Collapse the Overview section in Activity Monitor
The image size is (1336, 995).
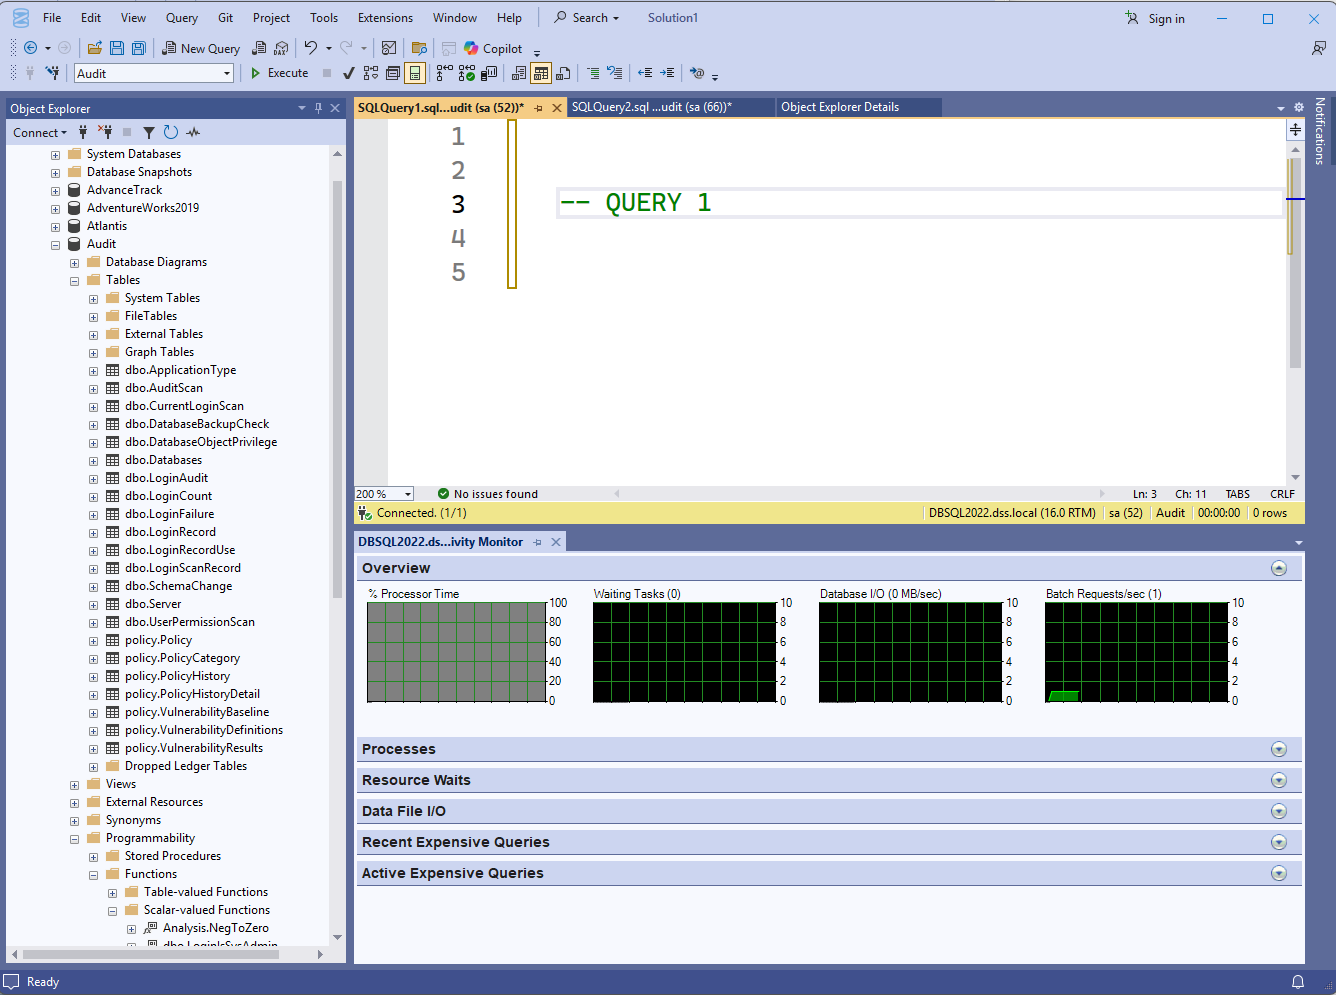coord(1279,567)
